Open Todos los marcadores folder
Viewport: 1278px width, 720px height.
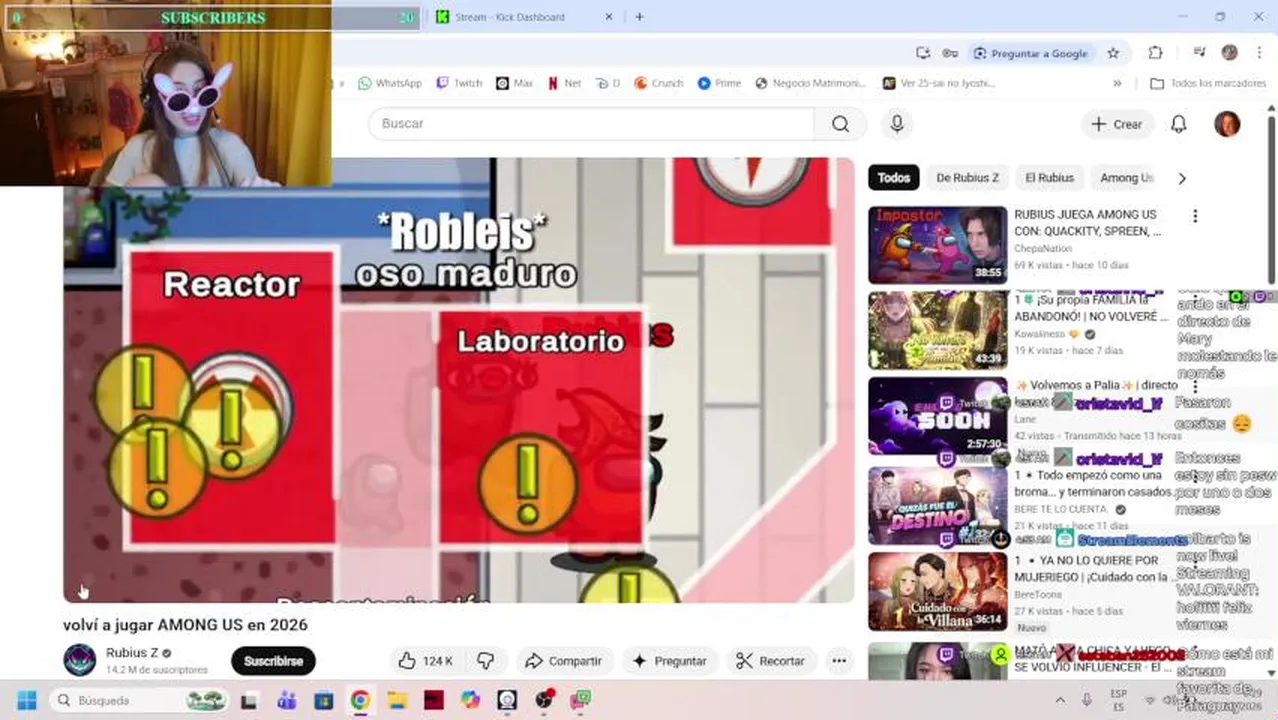(1208, 83)
